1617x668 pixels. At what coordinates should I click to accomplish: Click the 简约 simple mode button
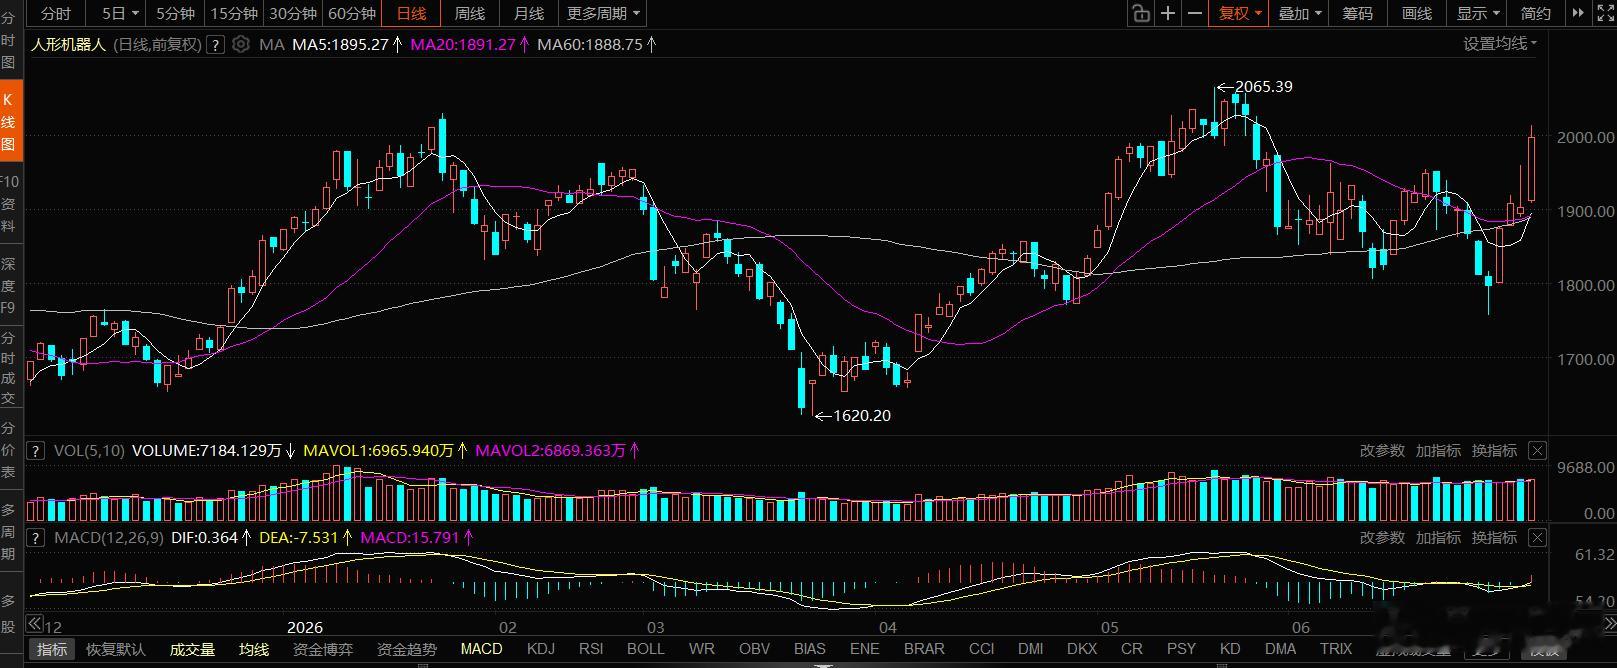(1536, 13)
